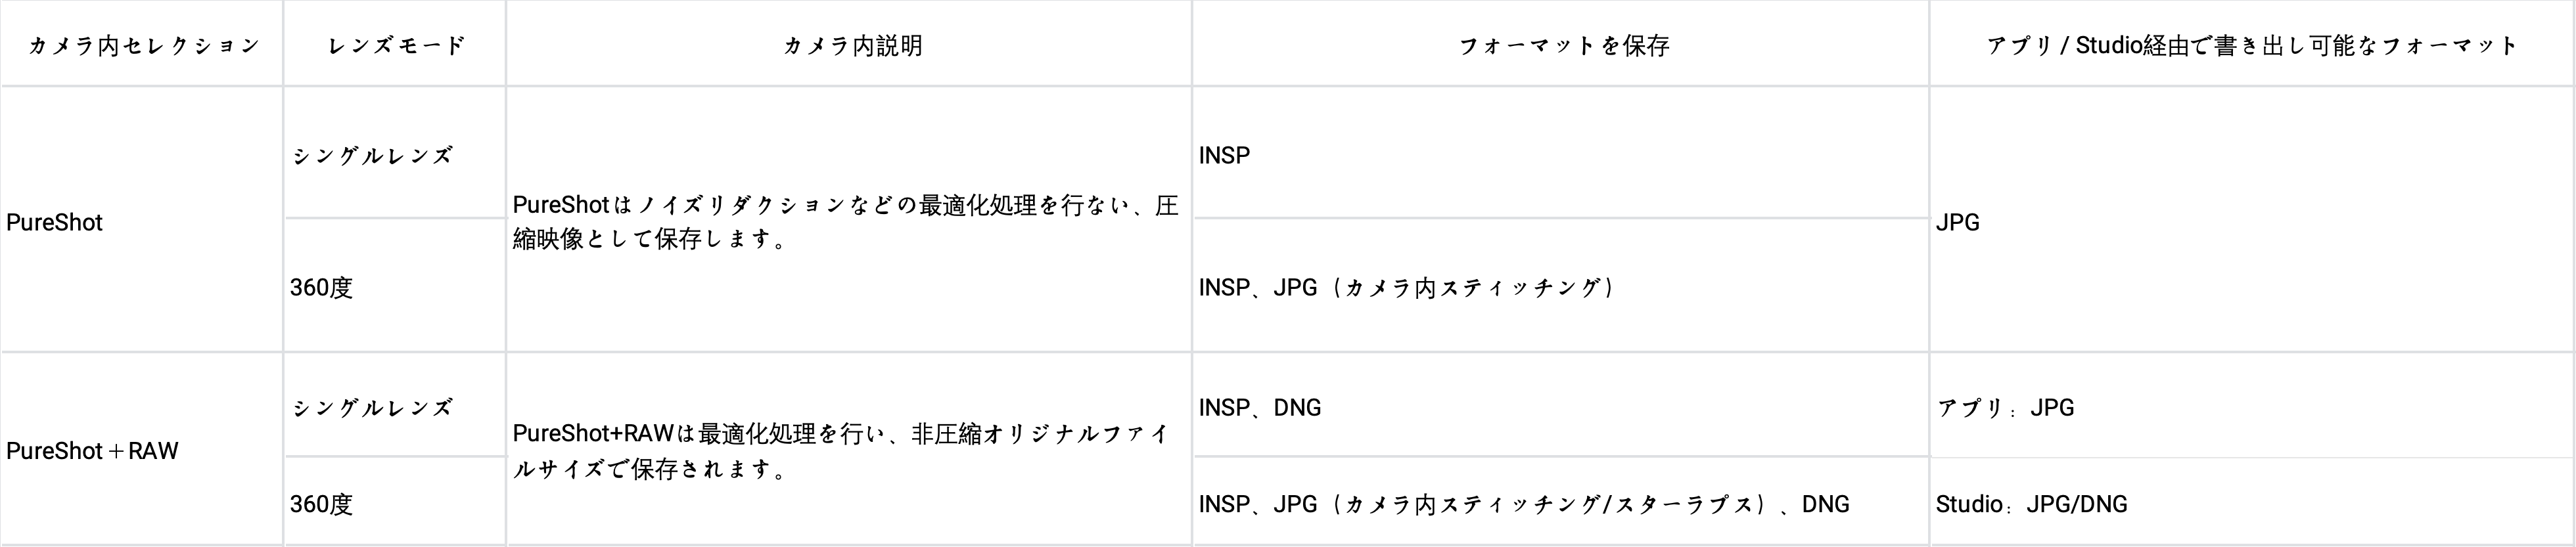Click the アプリ：JPG export cell

pyautogui.click(x=2006, y=408)
